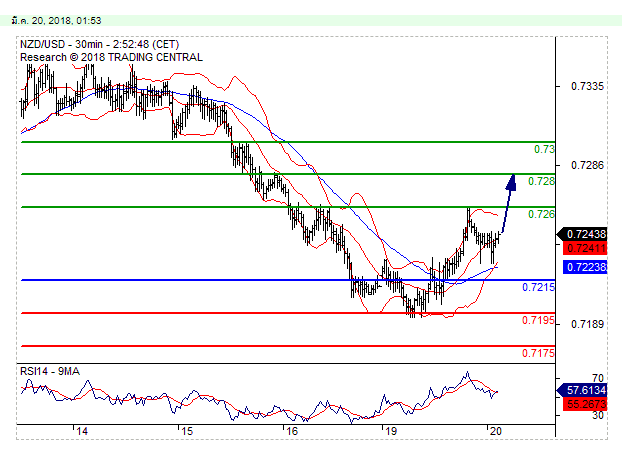This screenshot has height=455, width=622.
Task: Click the blue 0.72238 moving average tag
Action: pyautogui.click(x=585, y=267)
